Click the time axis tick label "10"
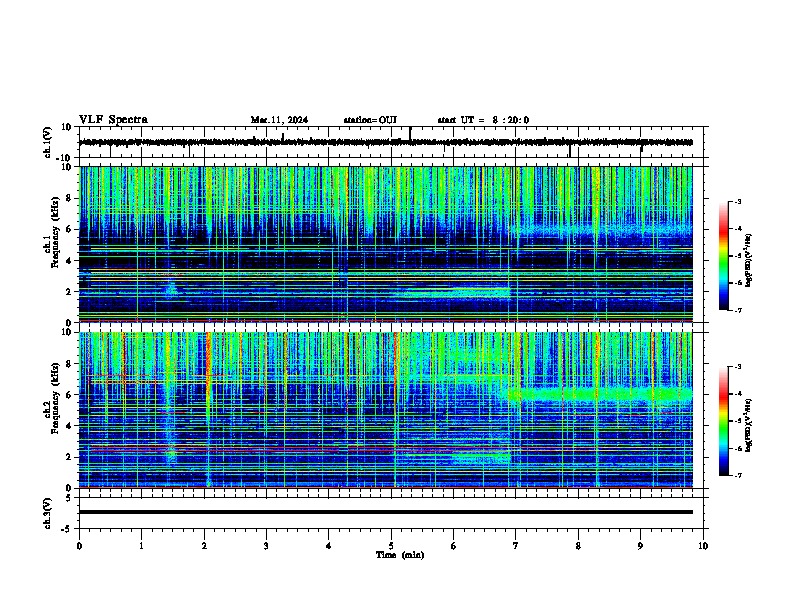The height and width of the screenshot is (612, 792). point(703,546)
